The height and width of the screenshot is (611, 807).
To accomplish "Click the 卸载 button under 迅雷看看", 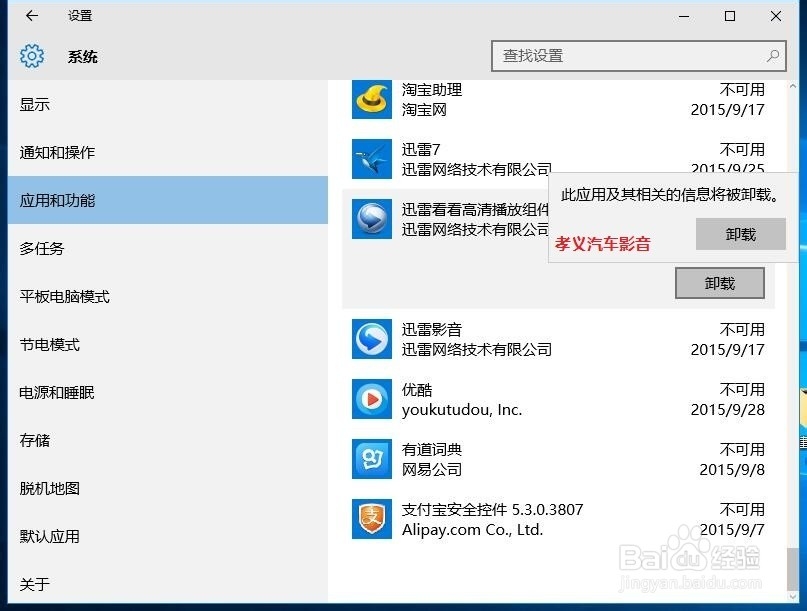I will pyautogui.click(x=720, y=283).
